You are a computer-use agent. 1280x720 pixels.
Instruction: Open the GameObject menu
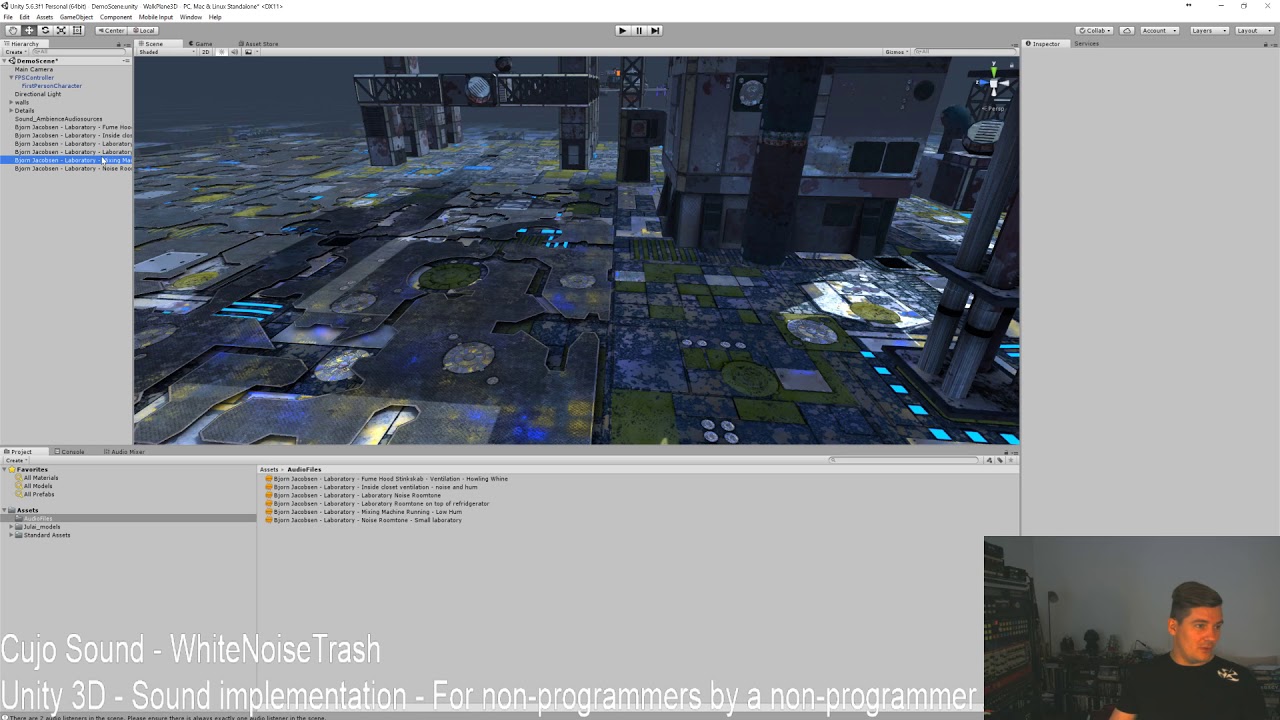[76, 17]
